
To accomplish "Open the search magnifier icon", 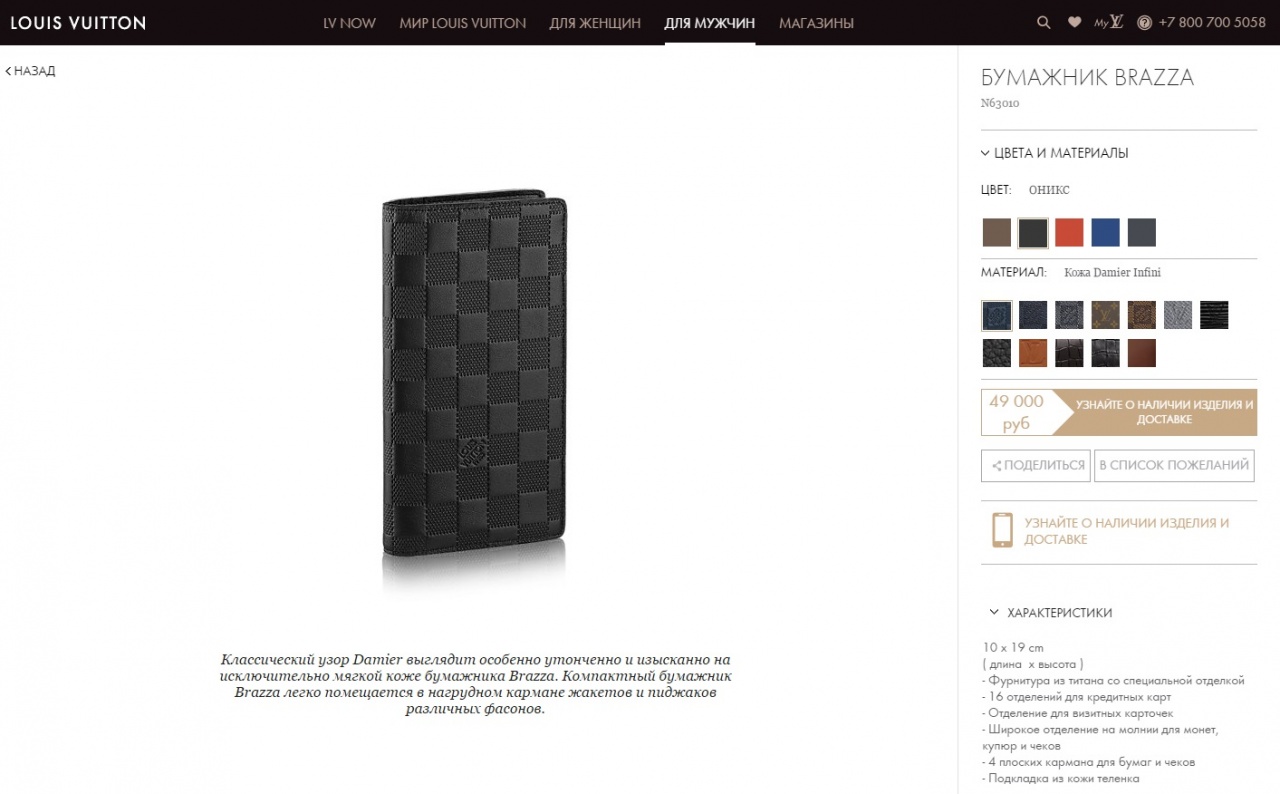I will [x=1044, y=22].
